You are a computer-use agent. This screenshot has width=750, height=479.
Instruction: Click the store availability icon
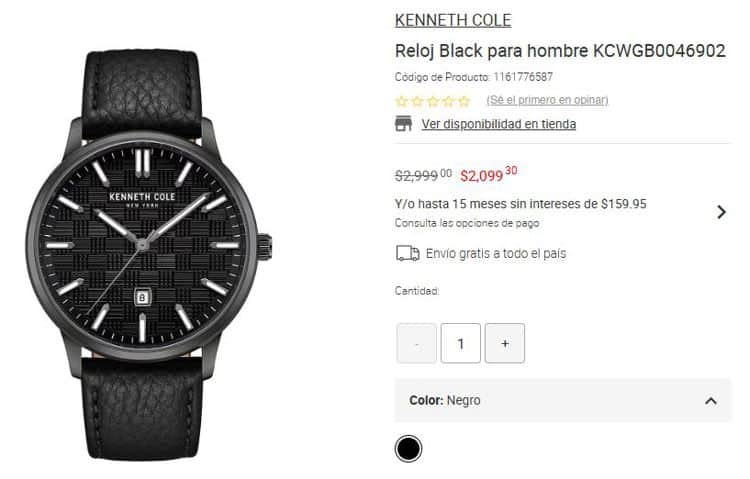pos(403,123)
